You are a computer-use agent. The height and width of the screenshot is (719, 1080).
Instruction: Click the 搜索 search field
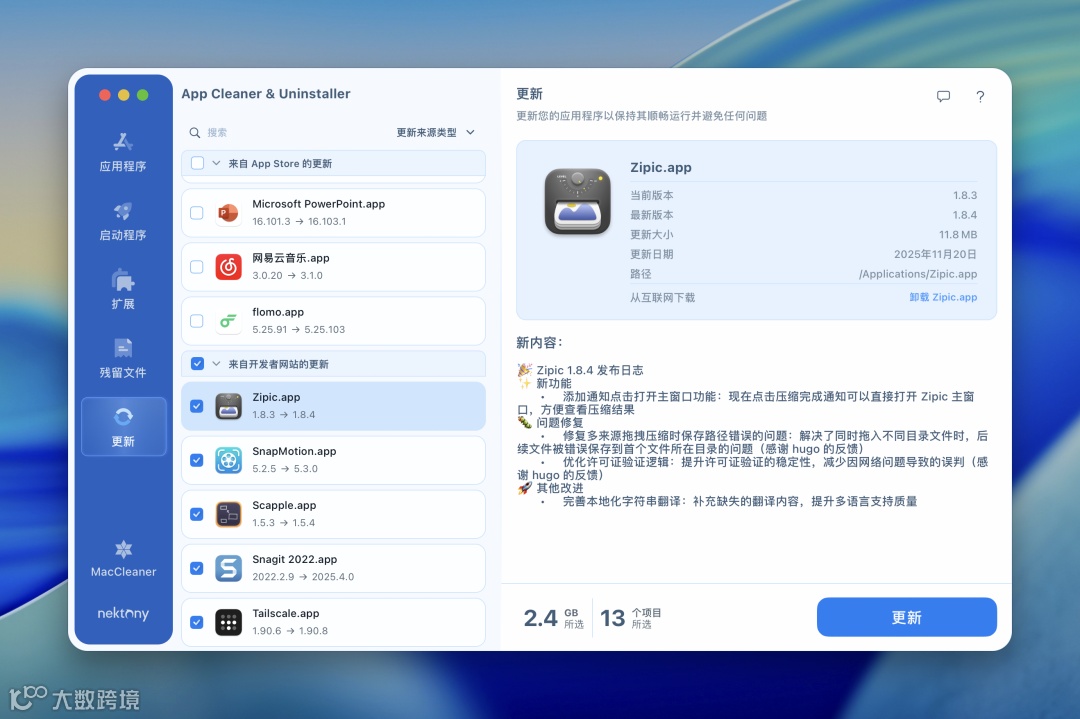289,132
